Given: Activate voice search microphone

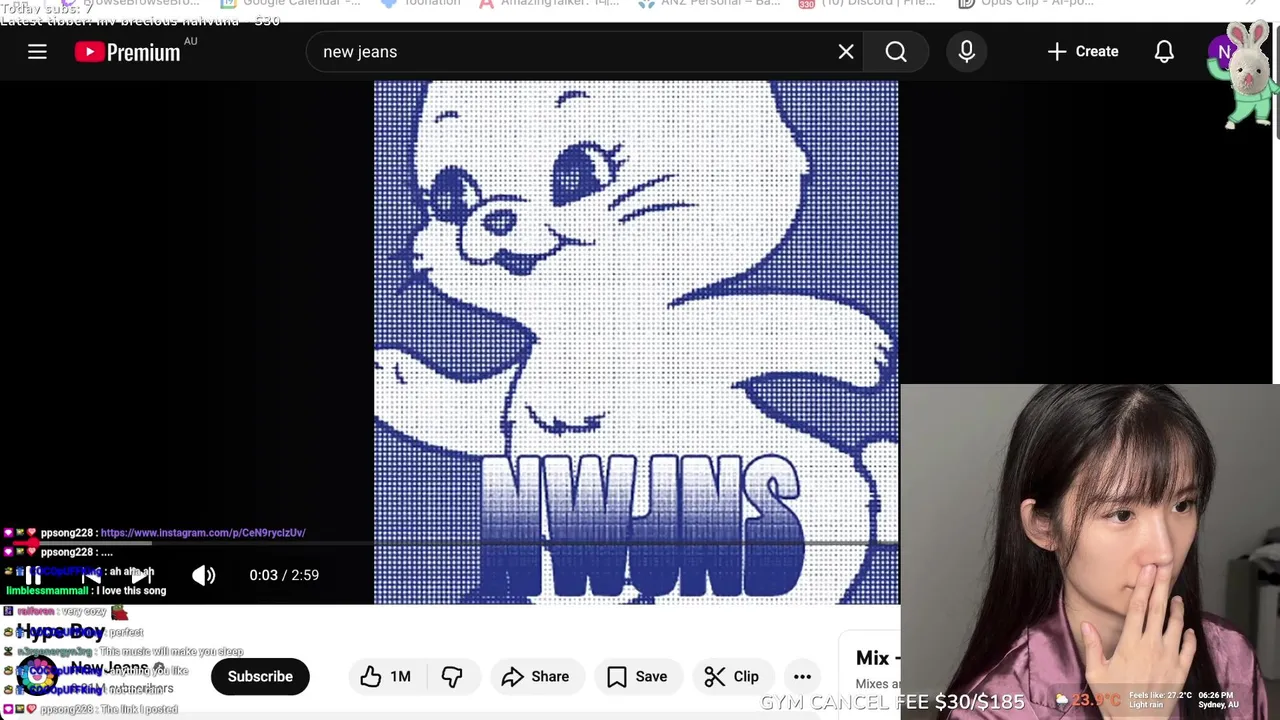Looking at the screenshot, I should click(967, 52).
